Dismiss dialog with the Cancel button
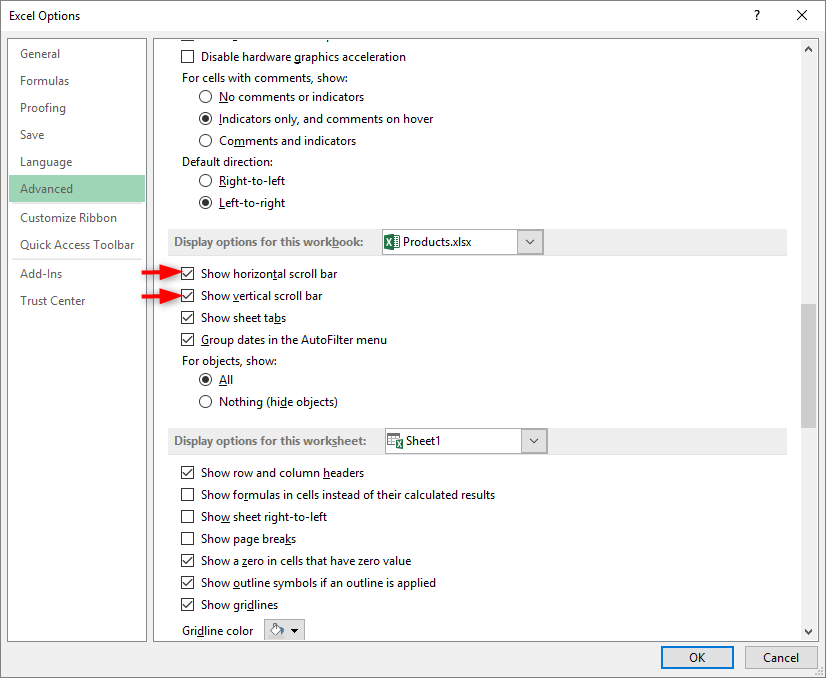The height and width of the screenshot is (678, 826). pyautogui.click(x=781, y=657)
